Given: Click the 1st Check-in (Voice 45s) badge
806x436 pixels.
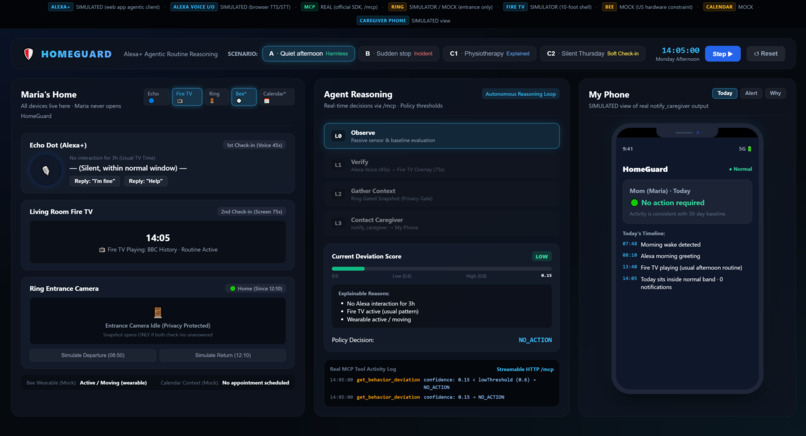Looking at the screenshot, I should pyautogui.click(x=254, y=145).
